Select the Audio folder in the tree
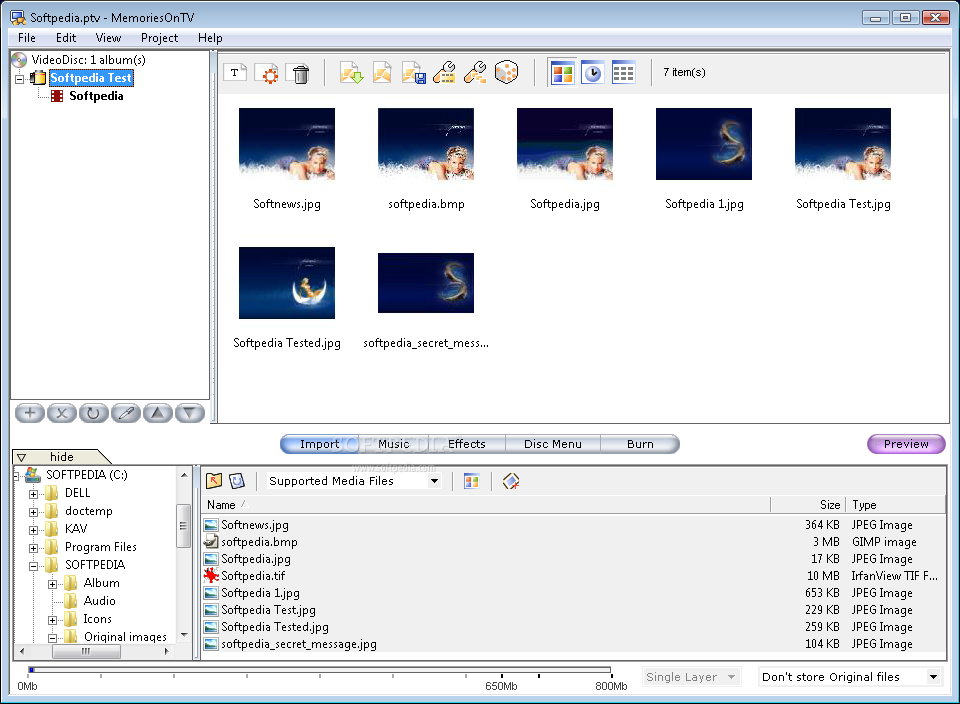Screen dimensions: 960x704 (x=99, y=601)
